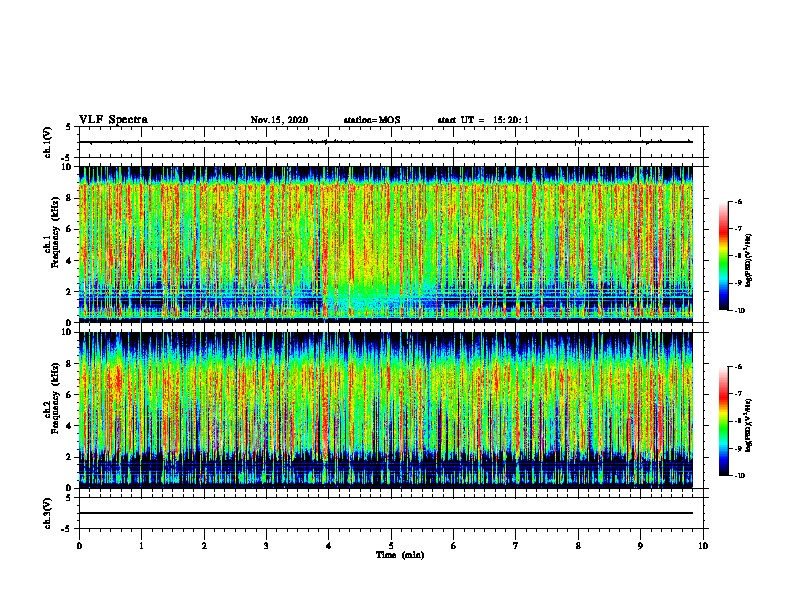Screen dimensions: 792x612
Task: Select the log(PSD) label beside ch.2 colorbar
Action: (x=749, y=425)
